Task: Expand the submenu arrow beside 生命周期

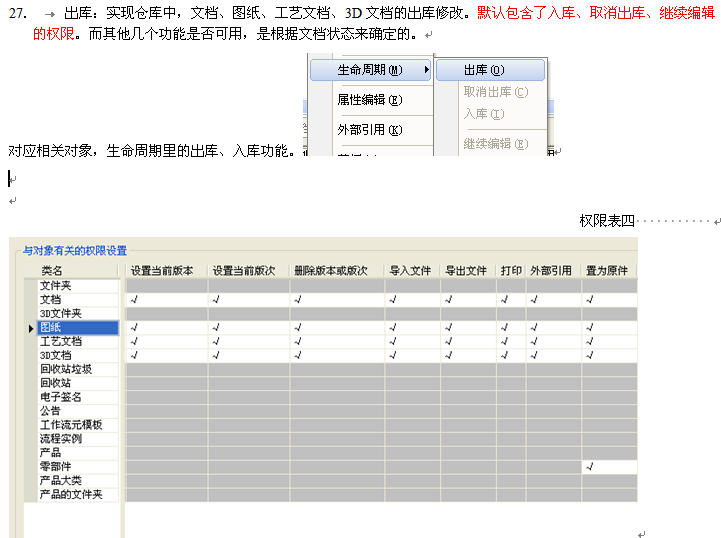Action: tap(427, 70)
